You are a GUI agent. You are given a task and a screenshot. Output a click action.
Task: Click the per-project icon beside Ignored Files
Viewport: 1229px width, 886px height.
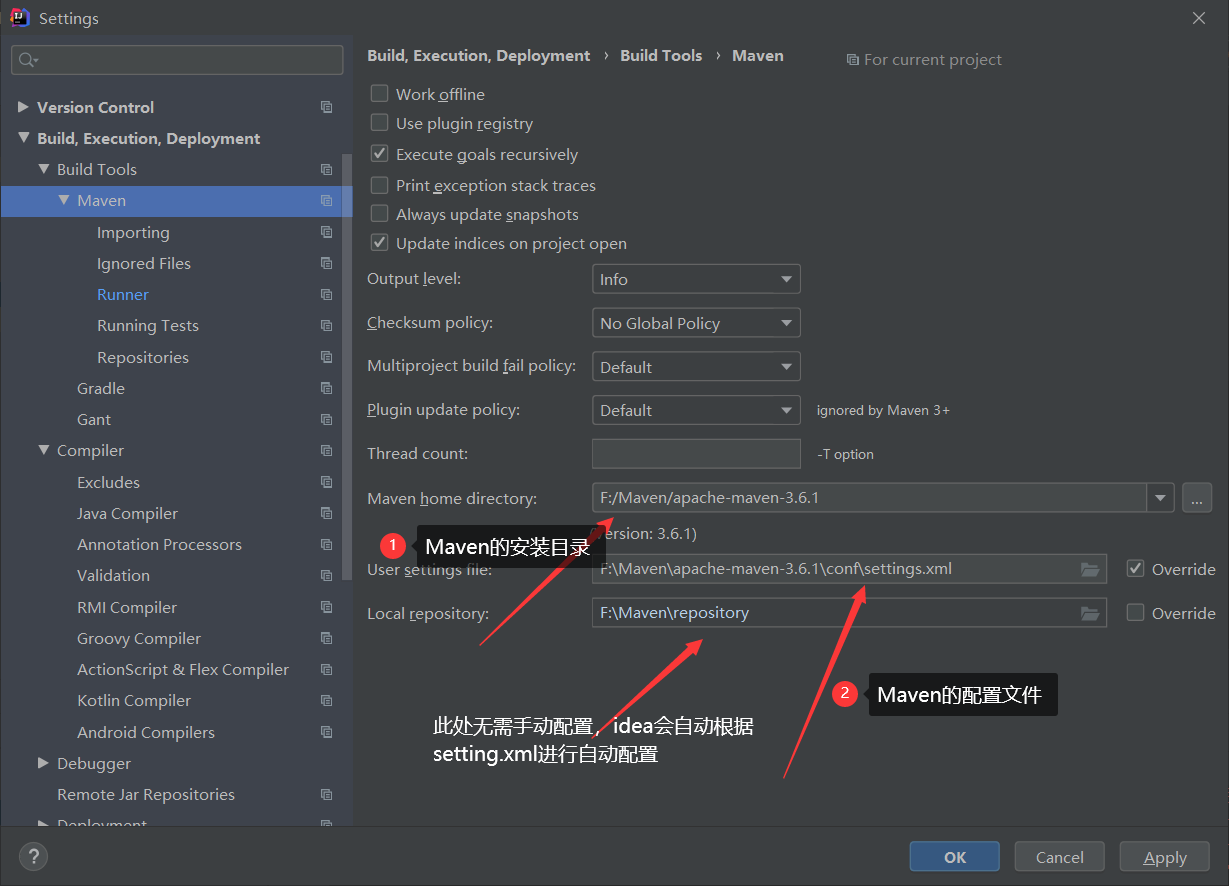[326, 263]
